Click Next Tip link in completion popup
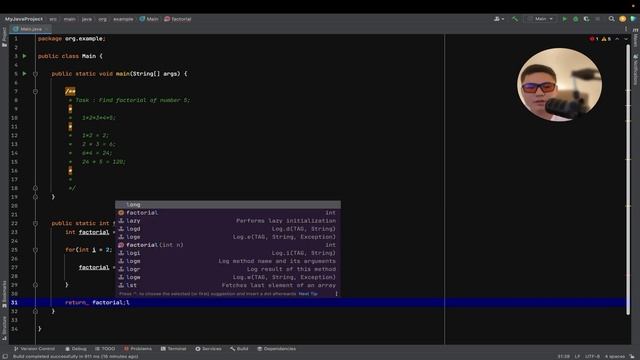The height and width of the screenshot is (360, 640). (x=308, y=293)
